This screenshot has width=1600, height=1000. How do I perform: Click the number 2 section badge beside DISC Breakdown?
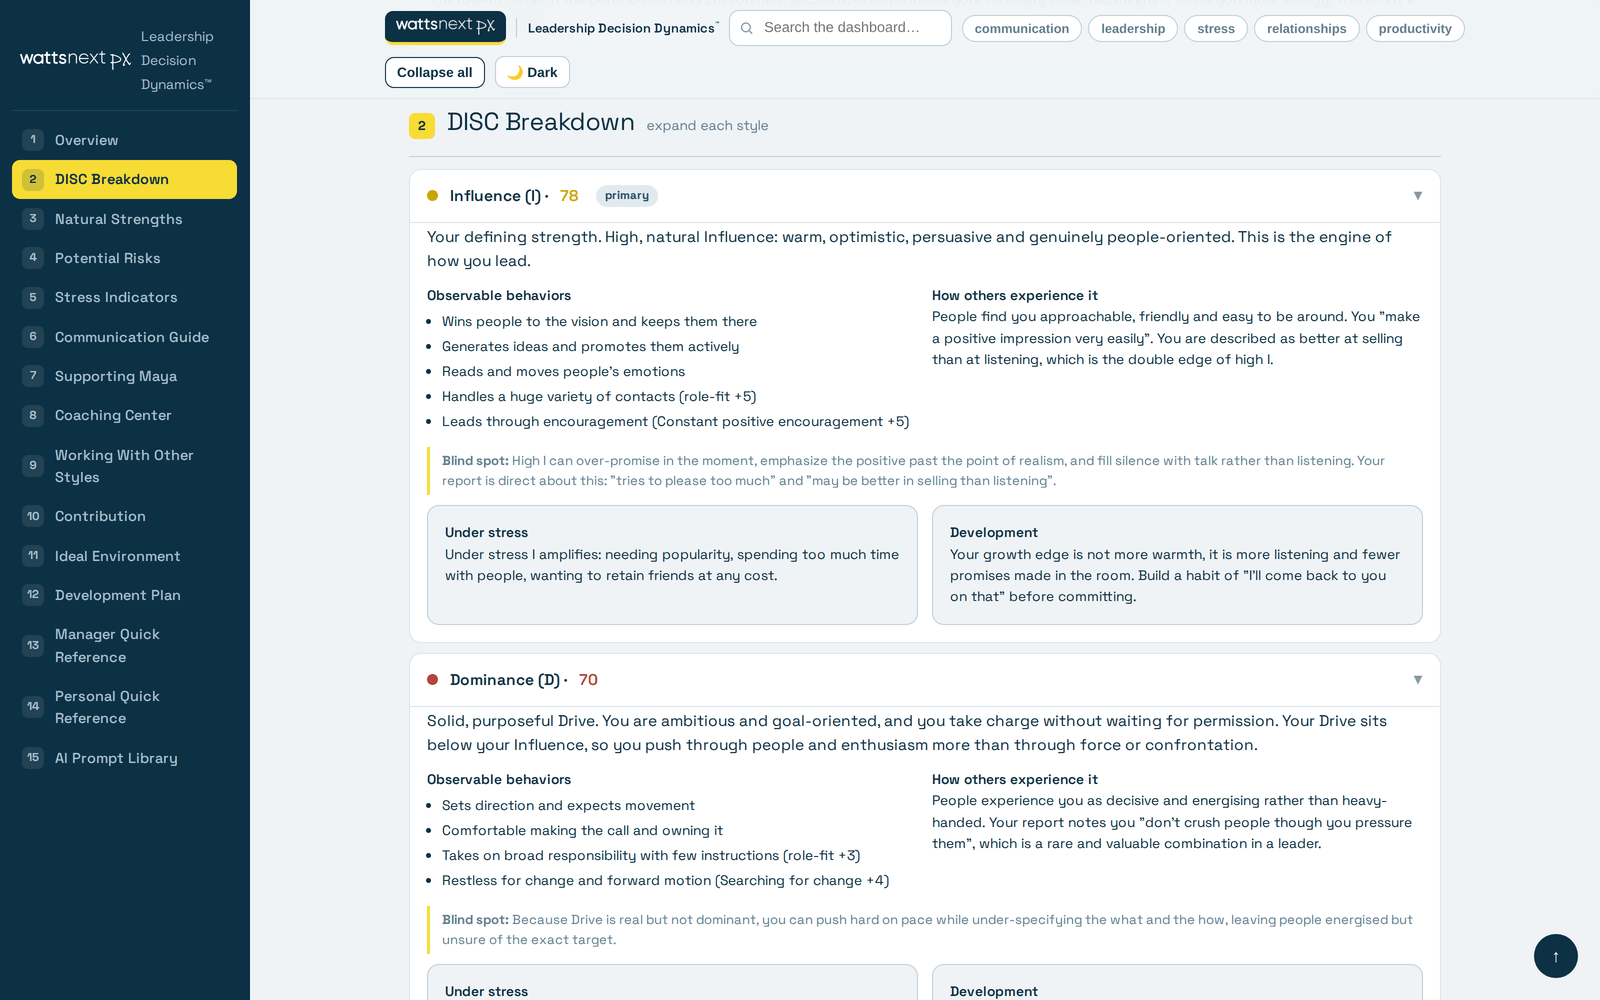click(x=422, y=126)
